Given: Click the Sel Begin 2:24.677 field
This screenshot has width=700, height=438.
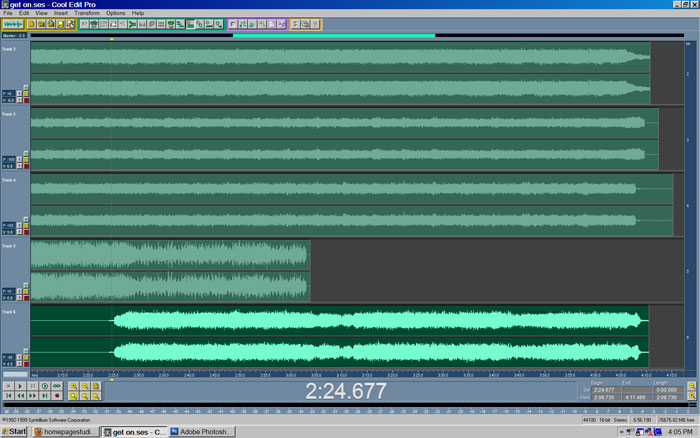Looking at the screenshot, I should coord(605,390).
